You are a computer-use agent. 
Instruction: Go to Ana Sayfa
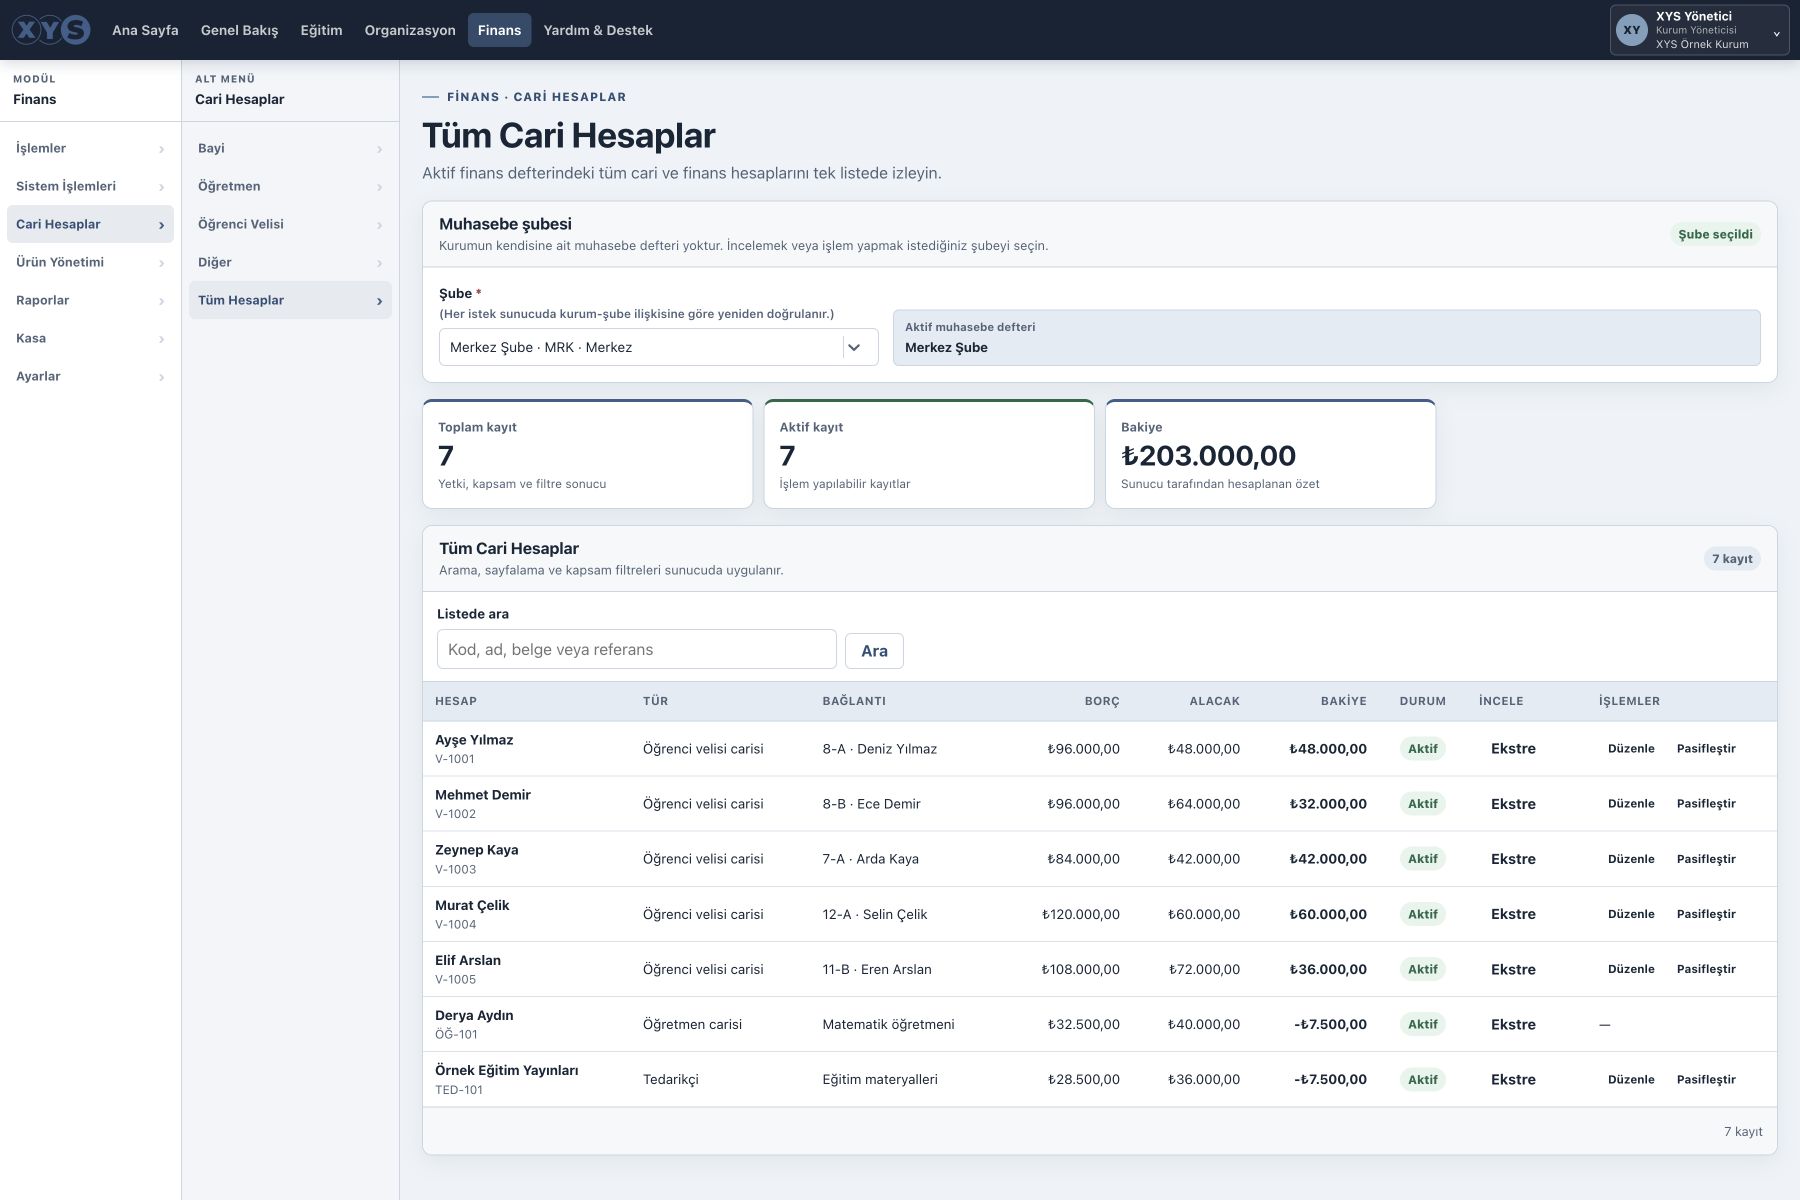pyautogui.click(x=145, y=30)
